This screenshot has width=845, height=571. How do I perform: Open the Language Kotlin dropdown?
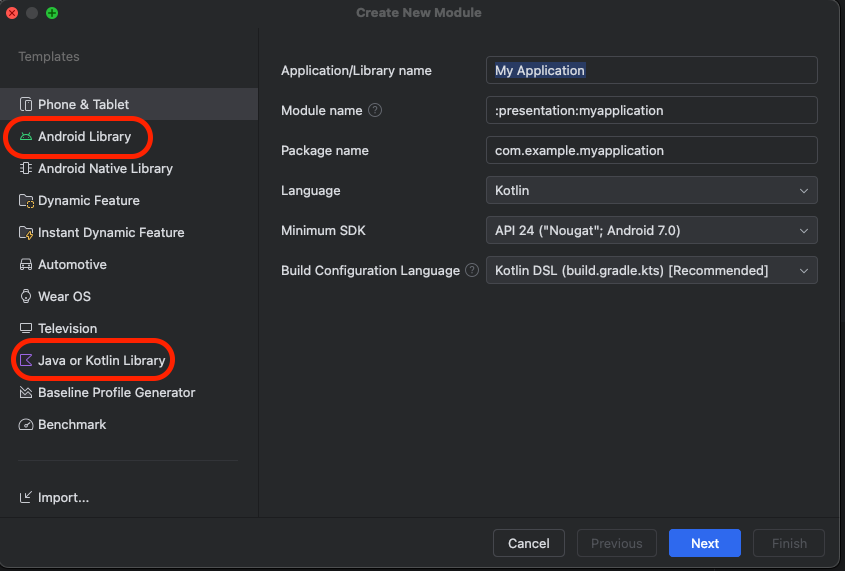pos(652,190)
